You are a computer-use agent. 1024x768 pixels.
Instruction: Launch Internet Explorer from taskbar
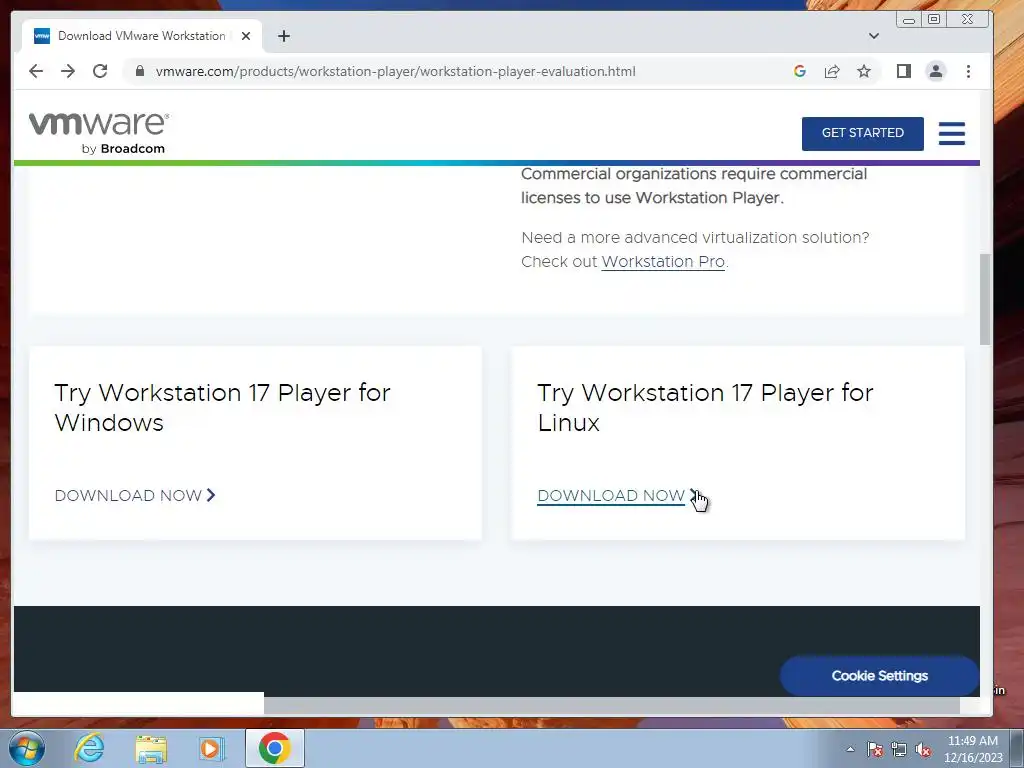[89, 748]
